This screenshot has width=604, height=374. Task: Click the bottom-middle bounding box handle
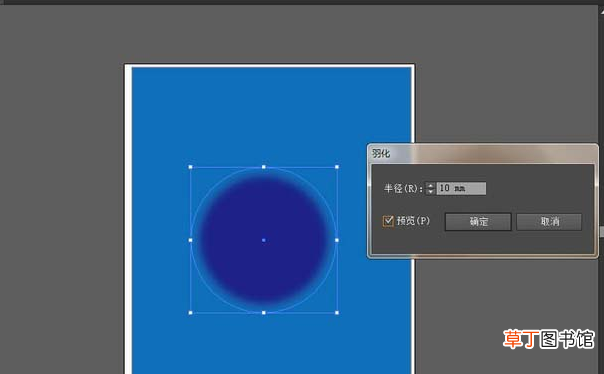pos(264,313)
